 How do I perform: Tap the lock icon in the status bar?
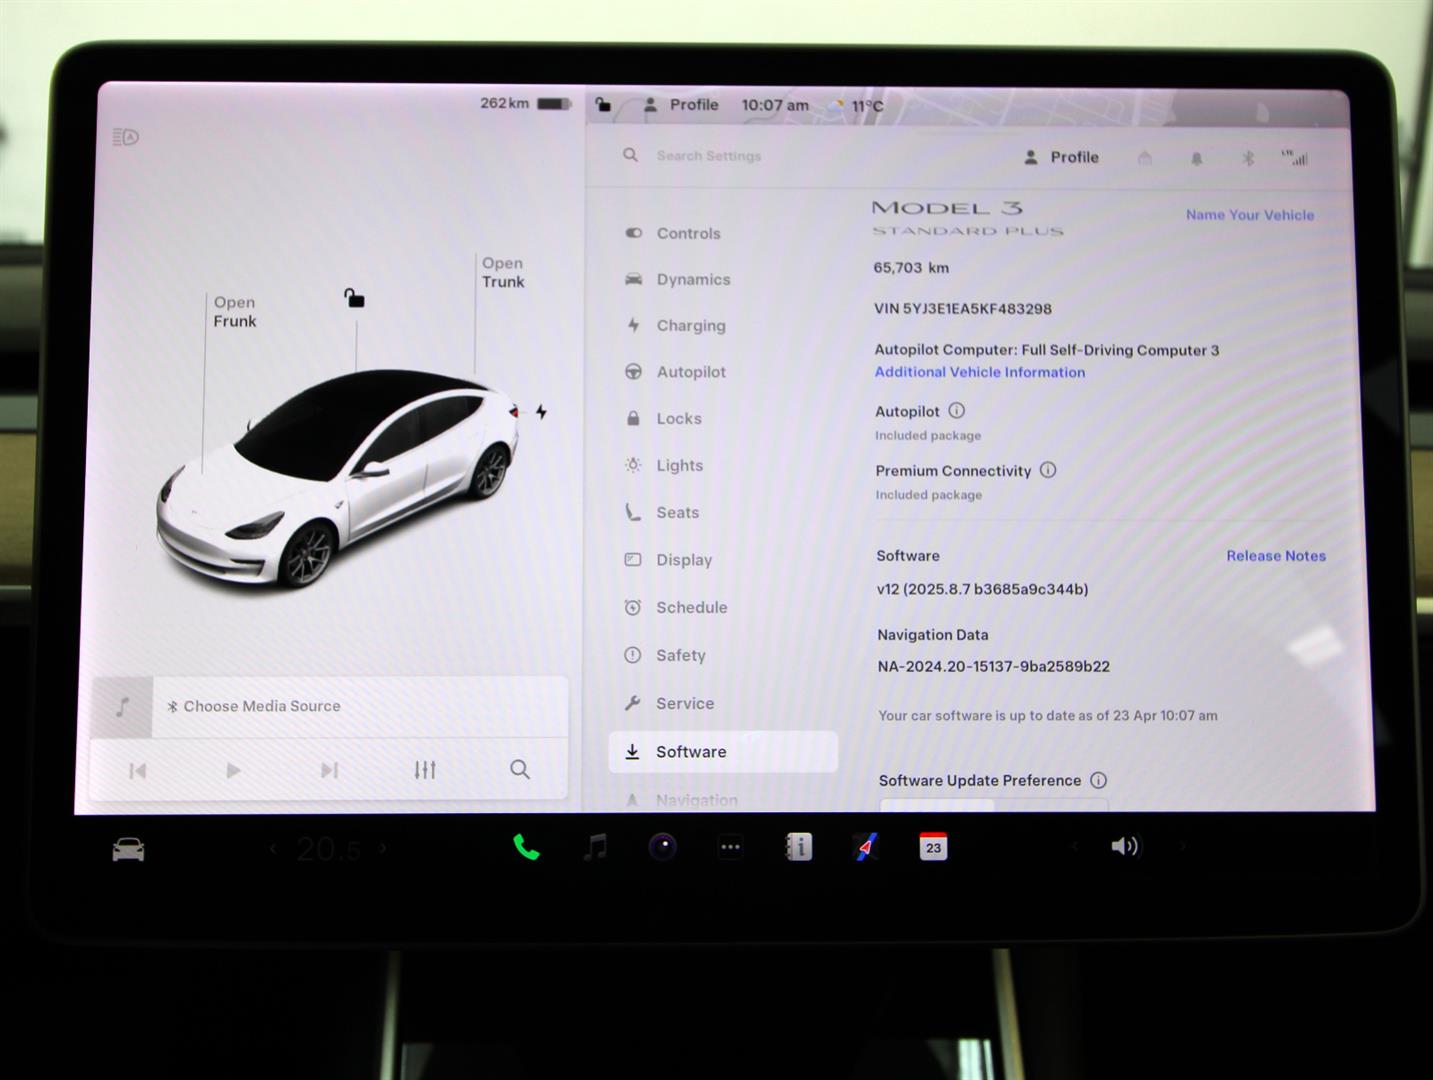coord(603,104)
